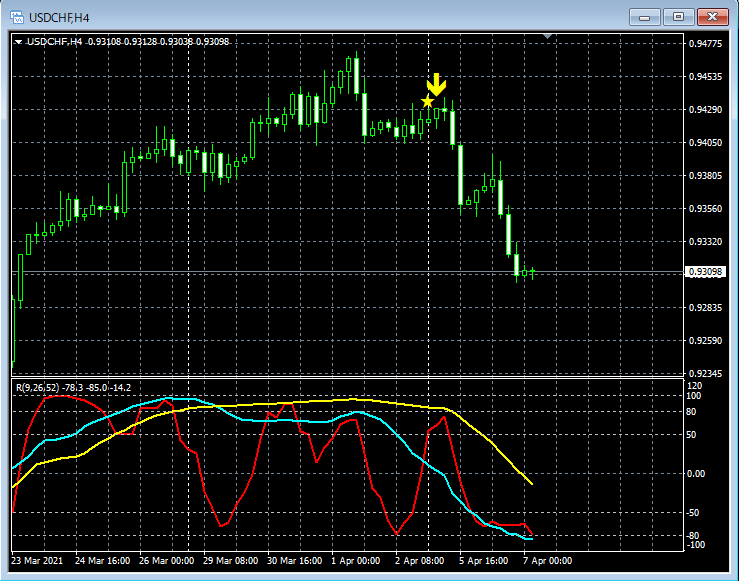
Task: Click the 30 Mar 16:00 time label
Action: coord(295,561)
